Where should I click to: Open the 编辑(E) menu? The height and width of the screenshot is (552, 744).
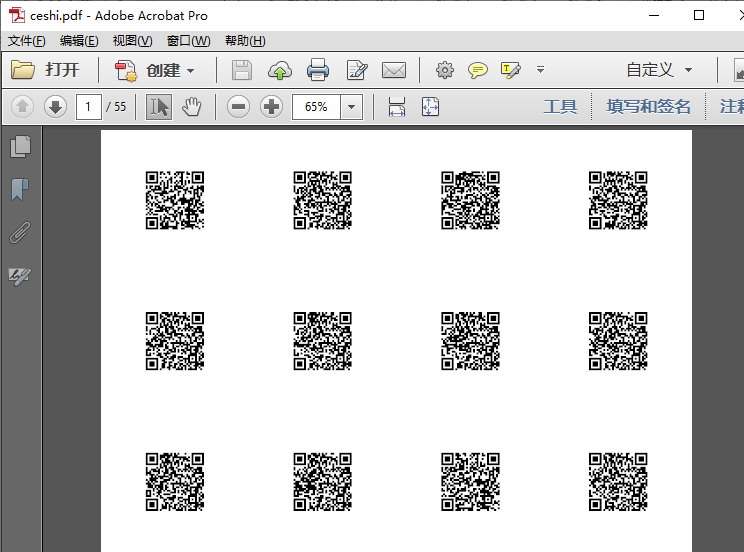click(79, 41)
